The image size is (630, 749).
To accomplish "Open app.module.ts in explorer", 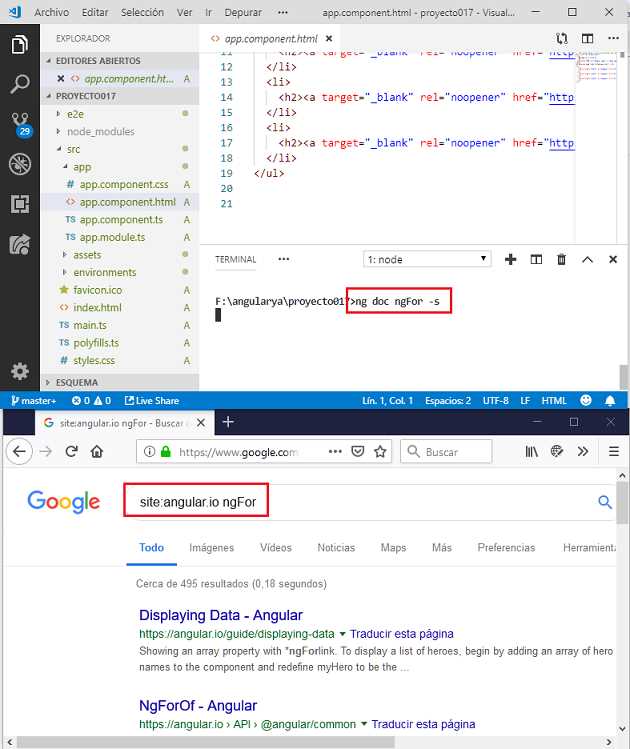I will coord(112,237).
